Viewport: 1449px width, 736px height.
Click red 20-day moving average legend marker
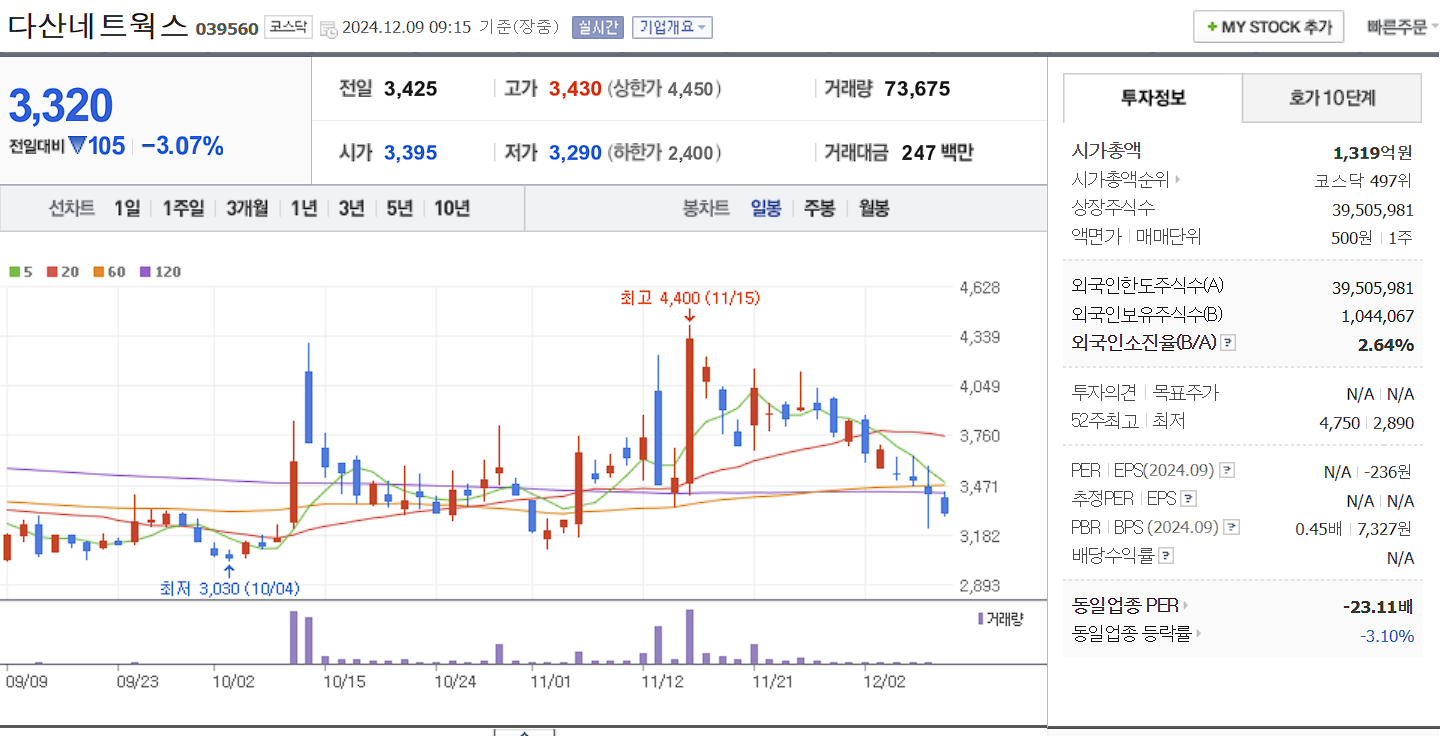click(x=52, y=272)
